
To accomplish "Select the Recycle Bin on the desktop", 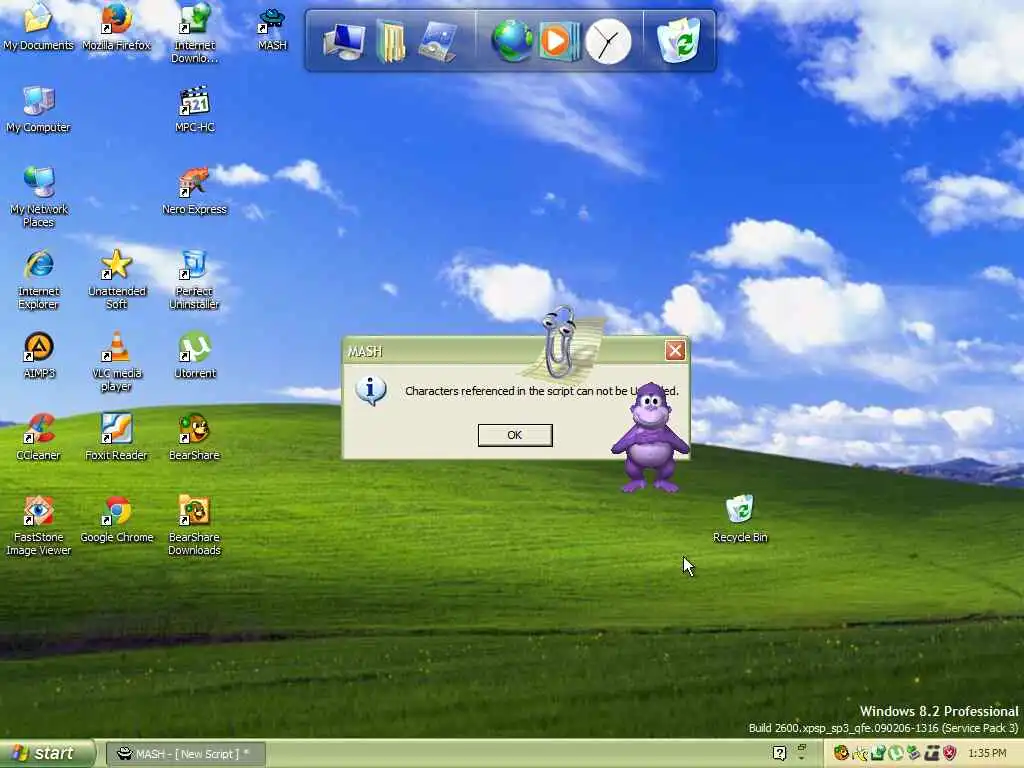I will (x=740, y=520).
